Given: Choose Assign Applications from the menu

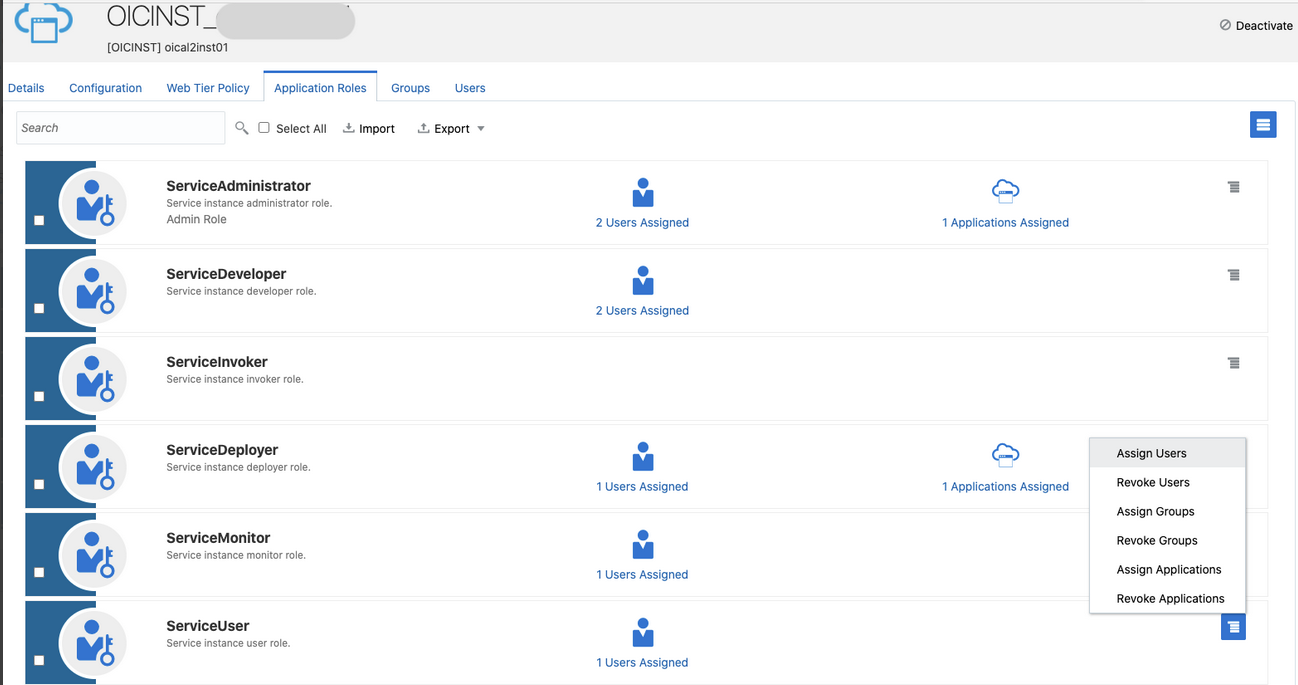Looking at the screenshot, I should tap(1168, 569).
